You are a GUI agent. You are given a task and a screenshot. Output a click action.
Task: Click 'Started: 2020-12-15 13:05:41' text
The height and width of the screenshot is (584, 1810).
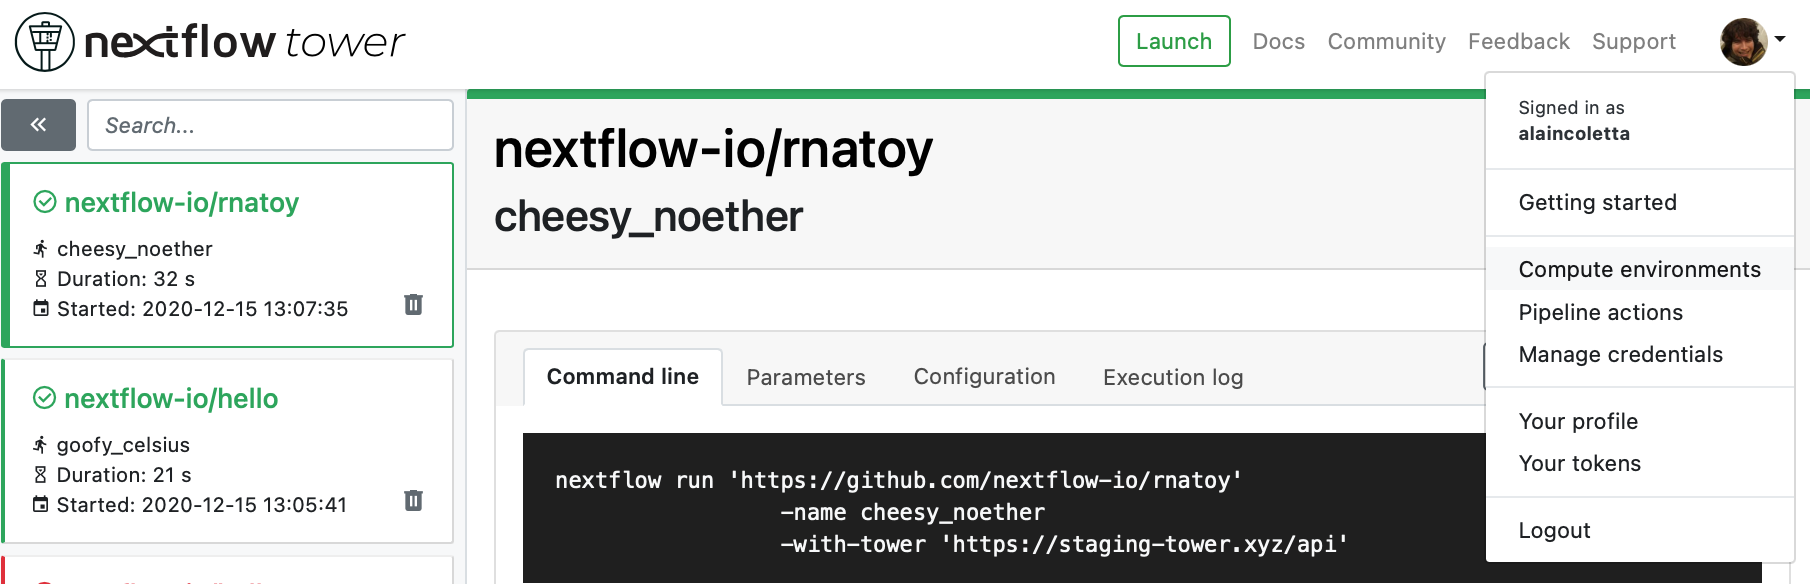202,505
